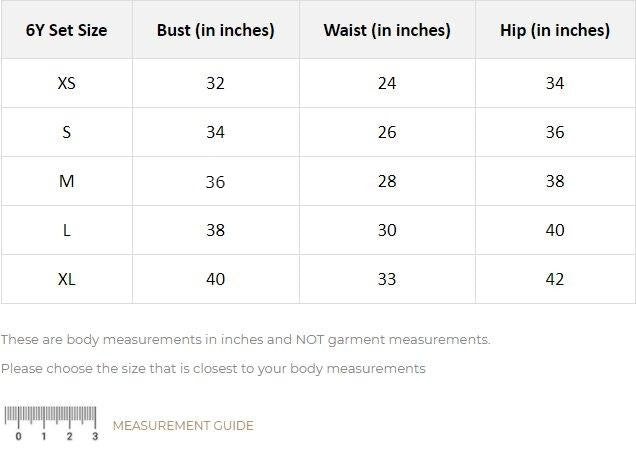The height and width of the screenshot is (451, 636).
Task: Open the MEASUREMENT GUIDE link
Action: (183, 426)
